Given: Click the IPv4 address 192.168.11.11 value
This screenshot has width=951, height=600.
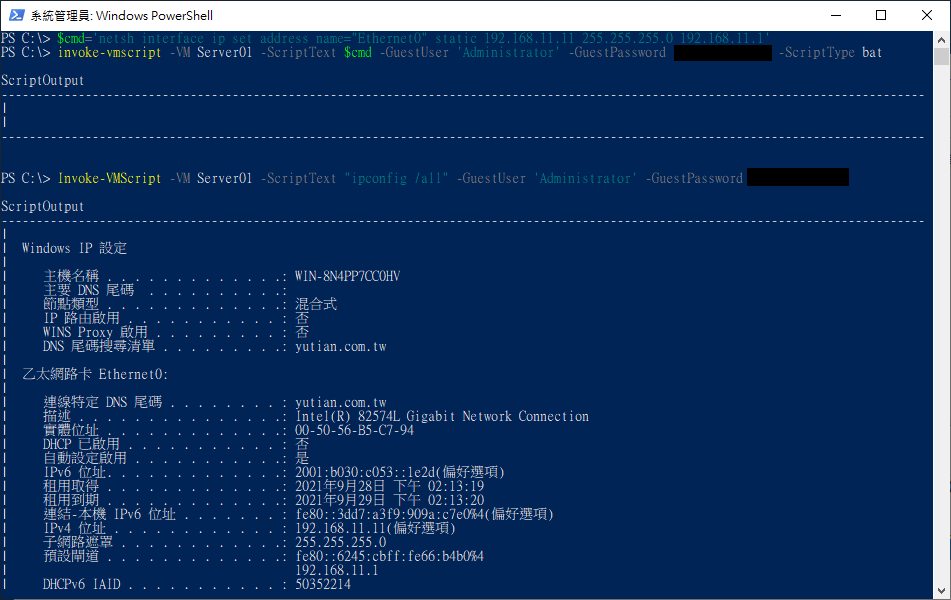Looking at the screenshot, I should [x=375, y=528].
